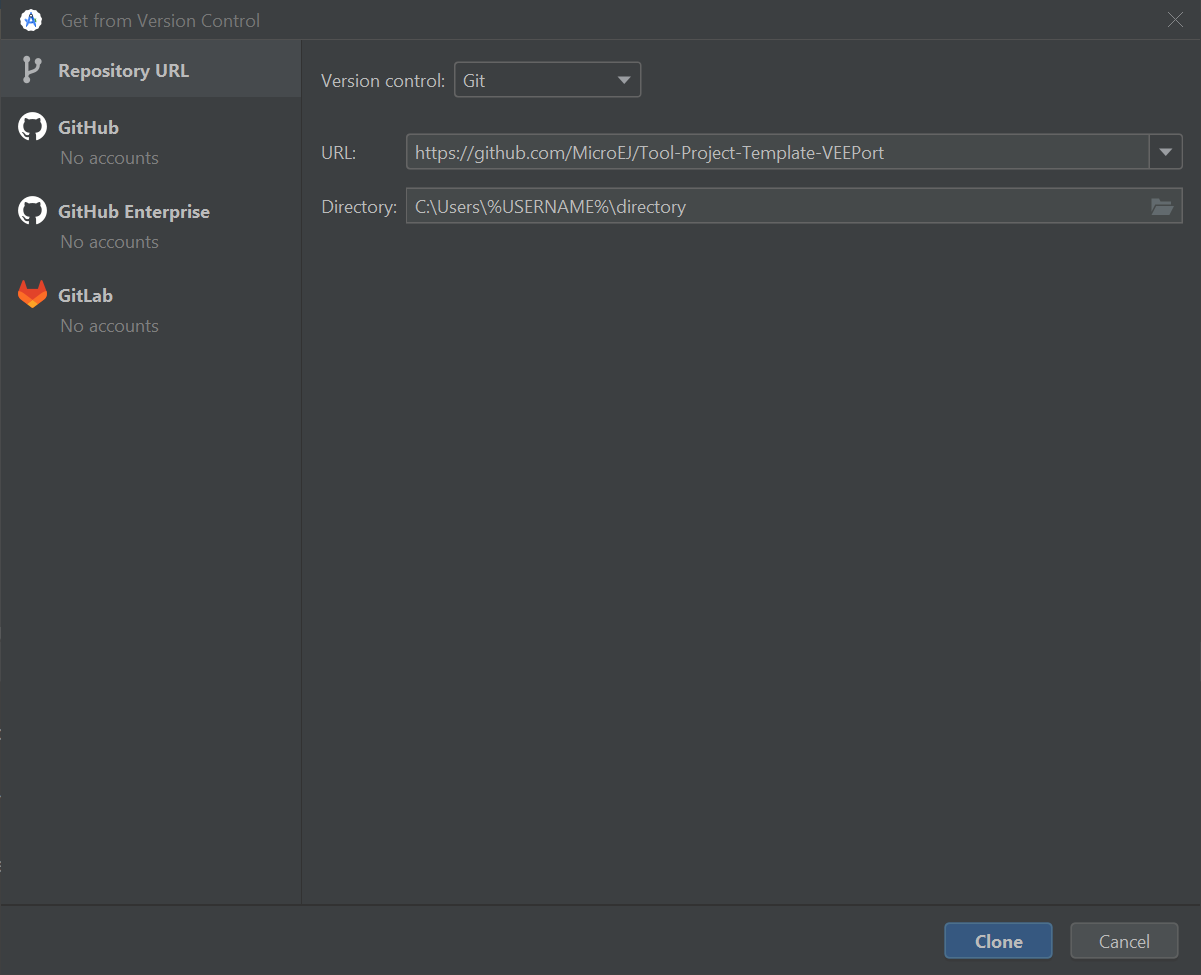
Task: Click the Android Studio logo in title bar
Action: pos(30,20)
